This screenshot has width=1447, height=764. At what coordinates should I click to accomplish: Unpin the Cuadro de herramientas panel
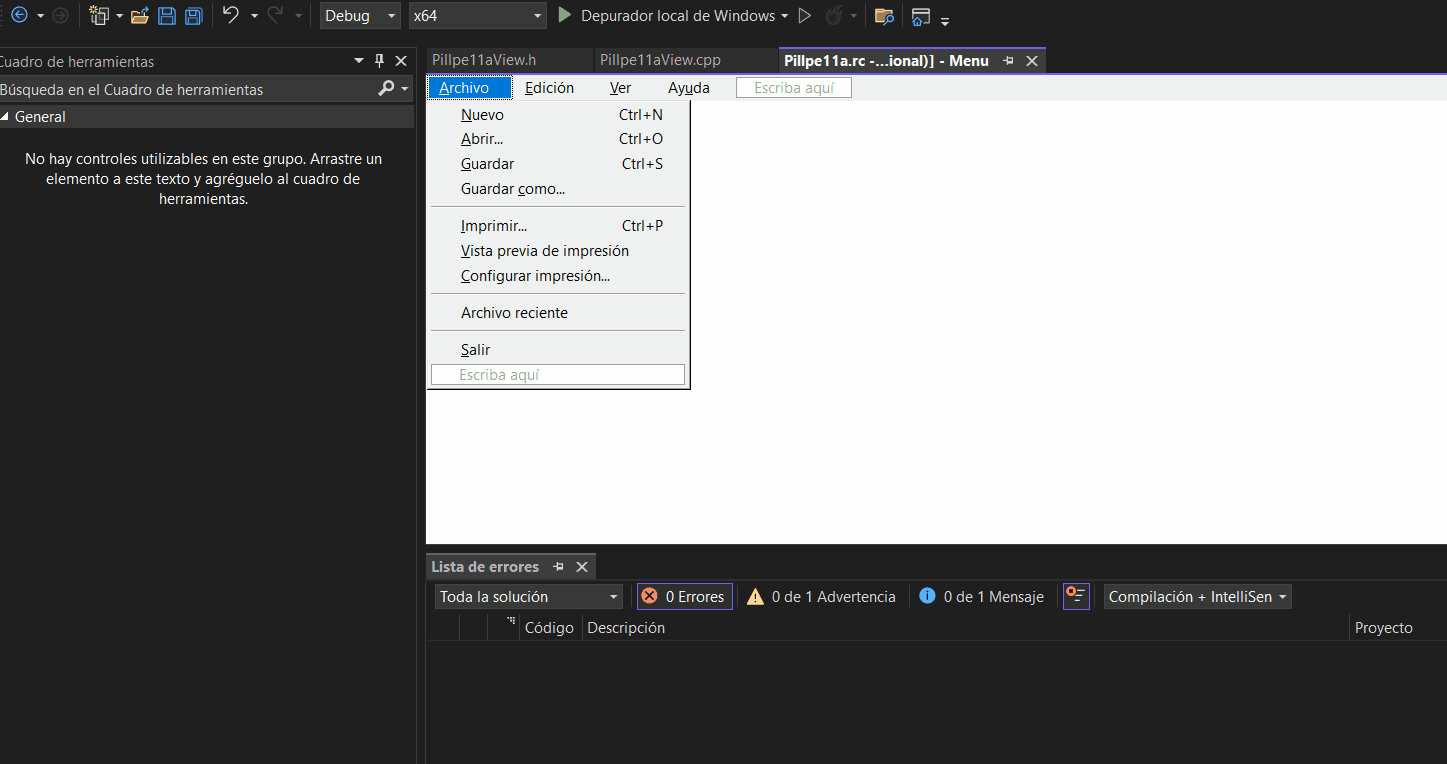coord(379,61)
